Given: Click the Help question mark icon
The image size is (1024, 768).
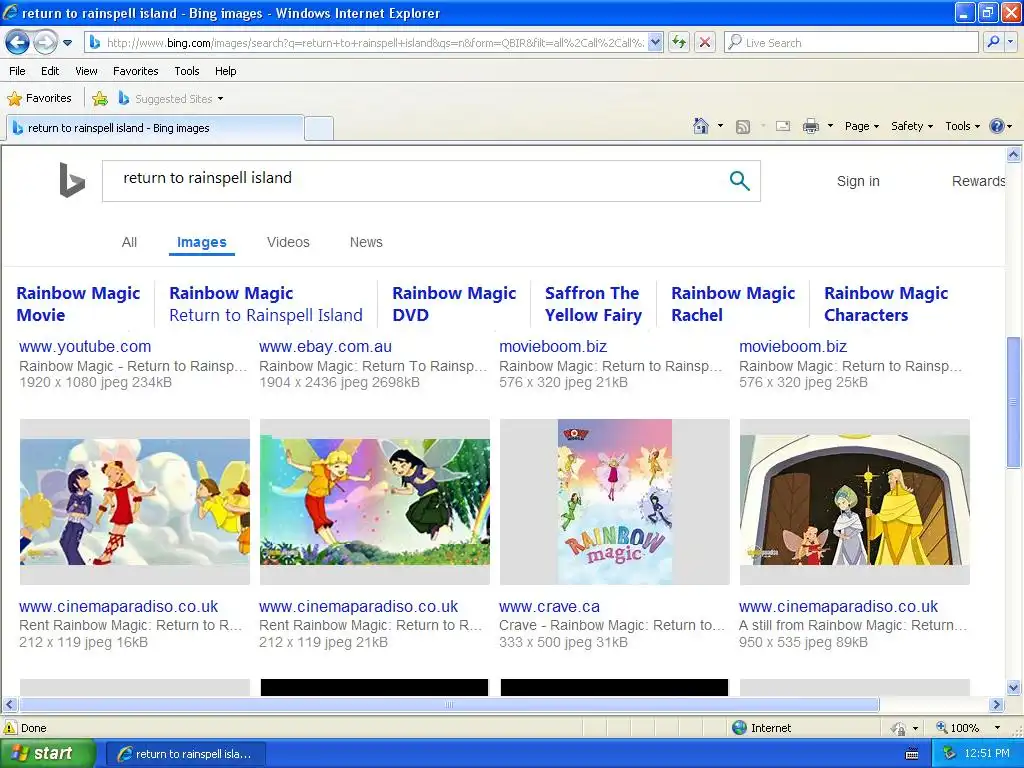Looking at the screenshot, I should point(997,126).
